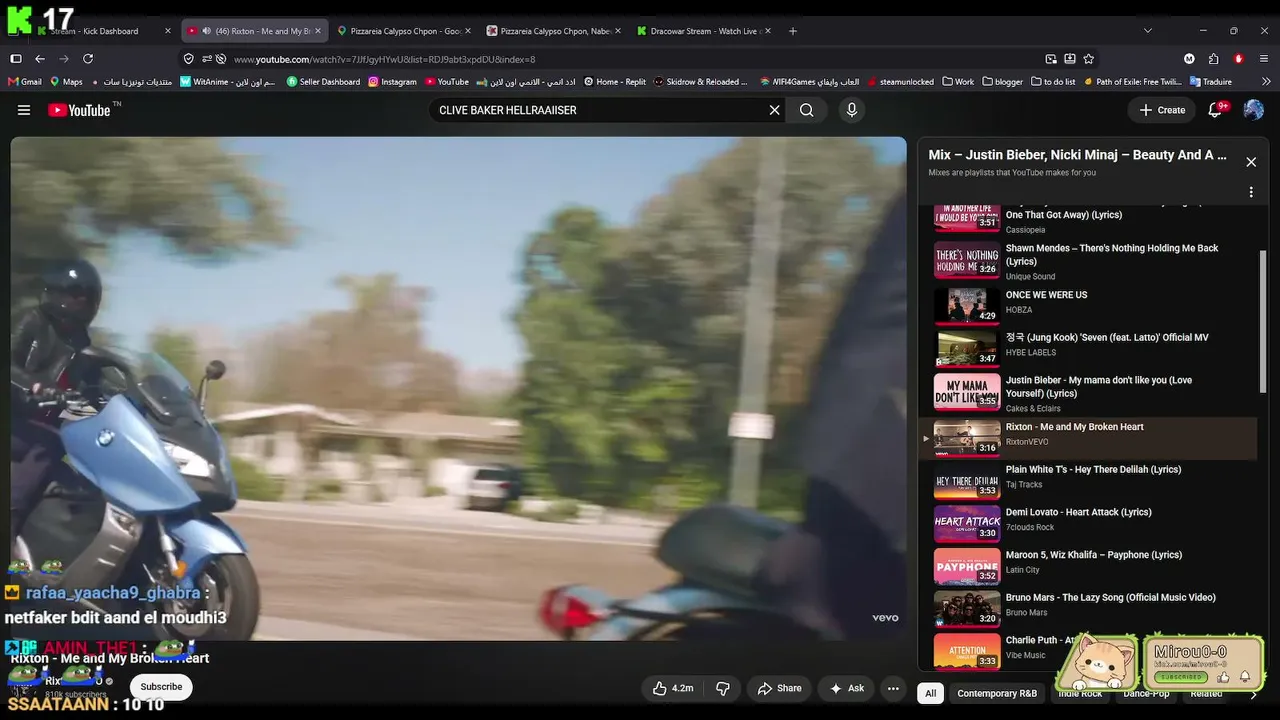Select the All filter chip
The height and width of the screenshot is (720, 1280).
(931, 693)
